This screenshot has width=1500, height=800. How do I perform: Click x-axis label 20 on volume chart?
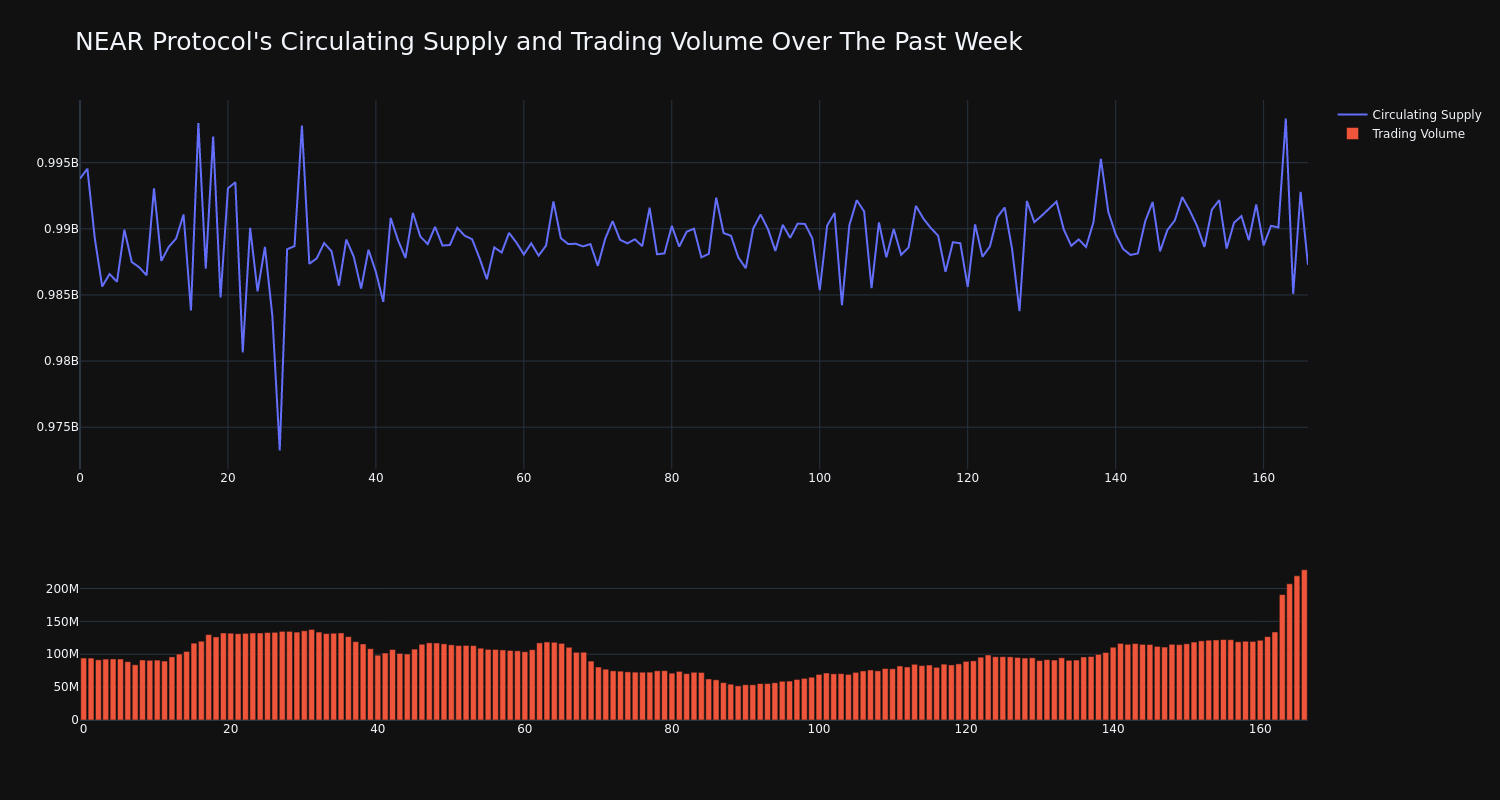[x=231, y=729]
